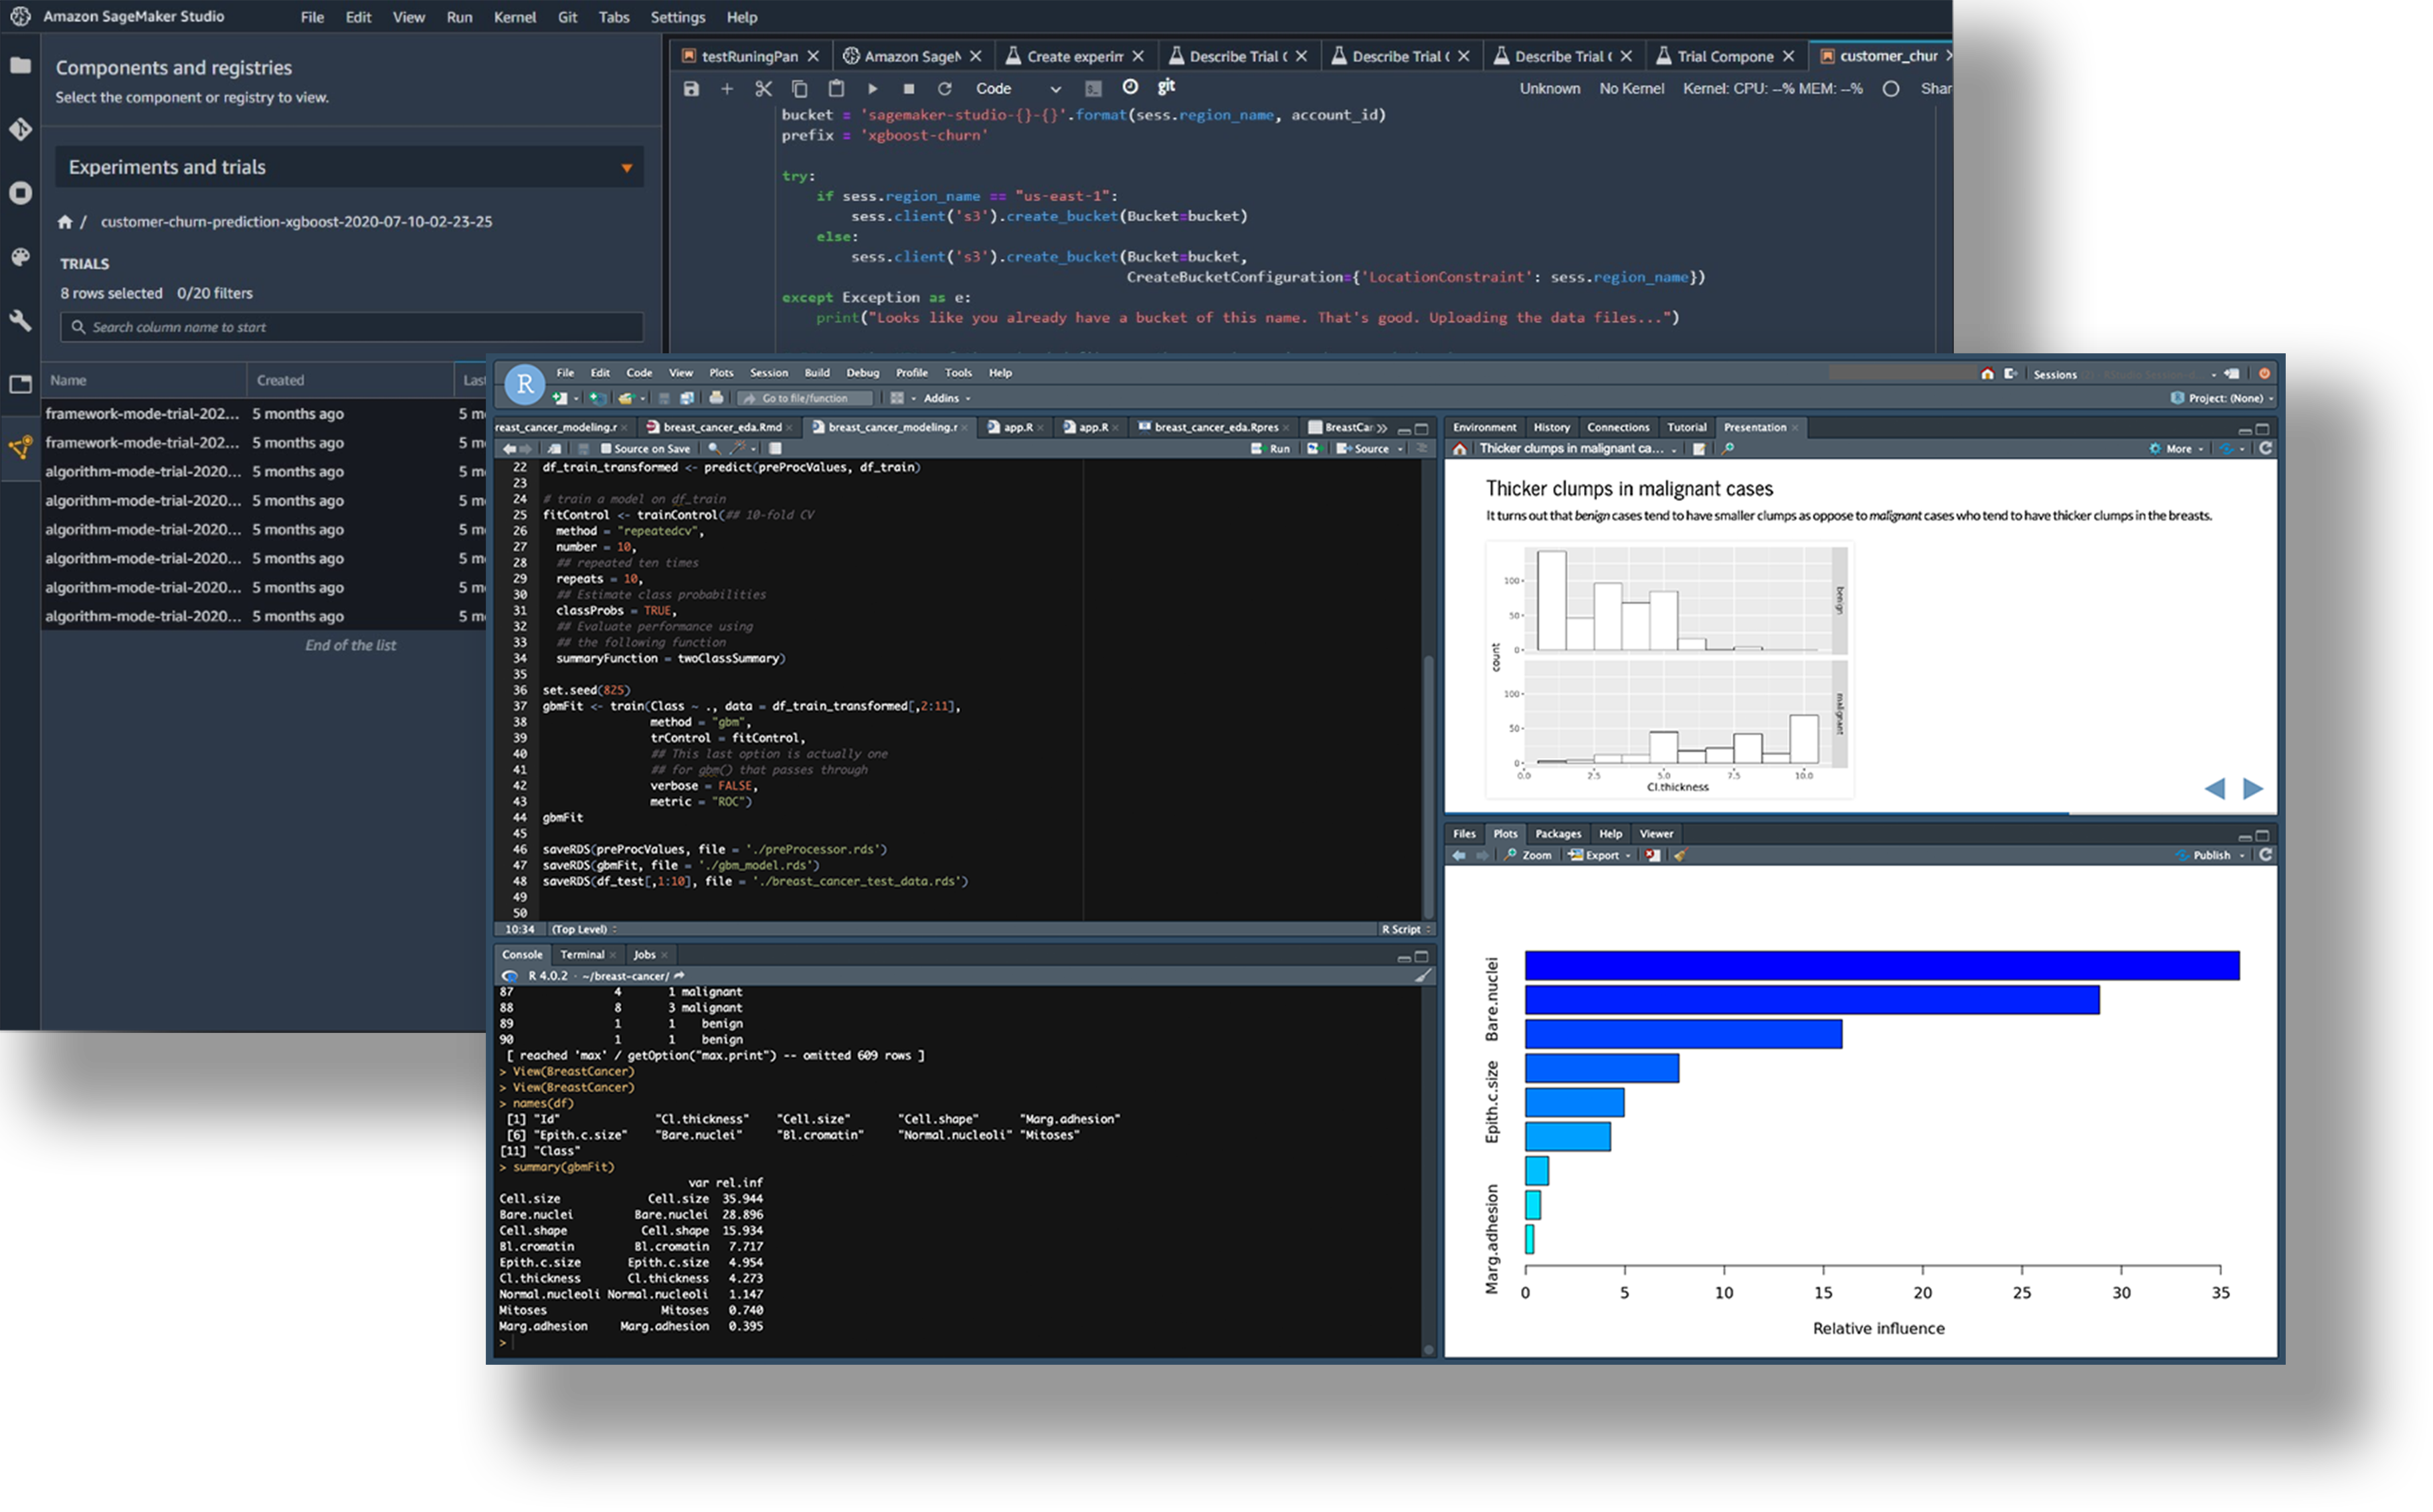2433x1512 pixels.
Task: Switch to breast_cancer_eda.Rmd tab
Action: (719, 428)
